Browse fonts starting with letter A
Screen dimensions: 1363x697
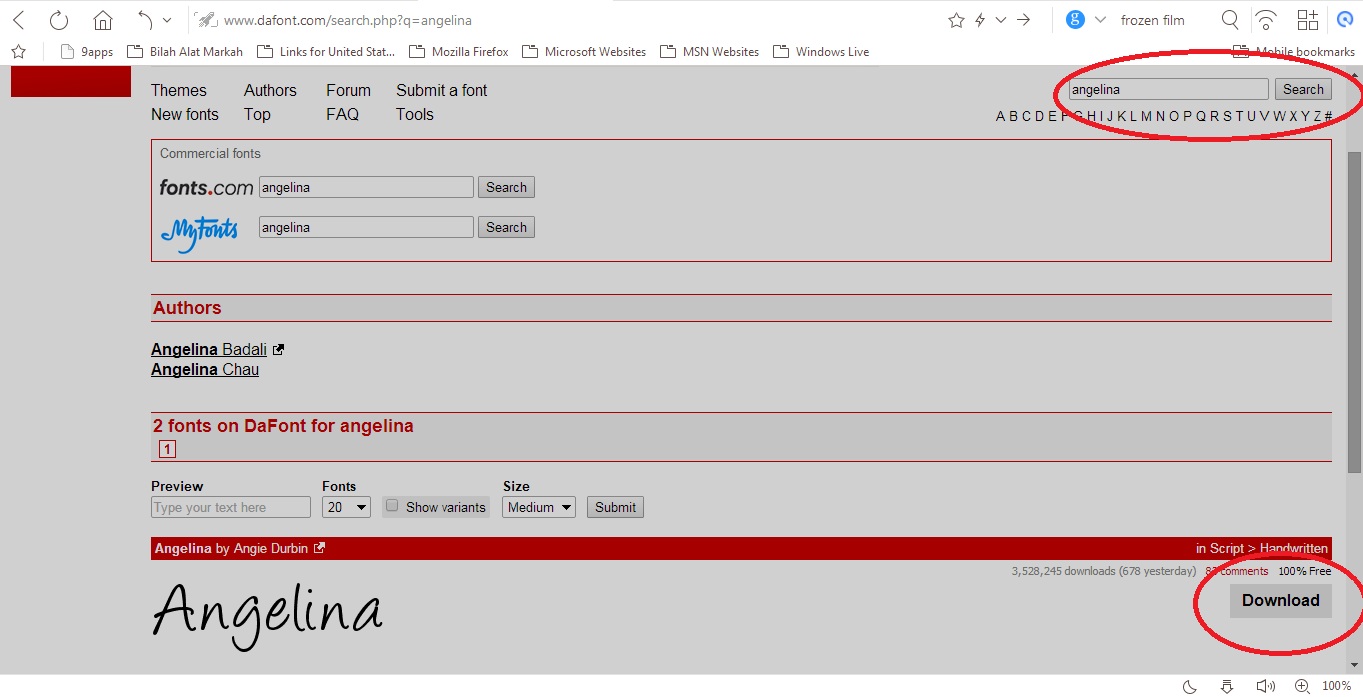1000,116
